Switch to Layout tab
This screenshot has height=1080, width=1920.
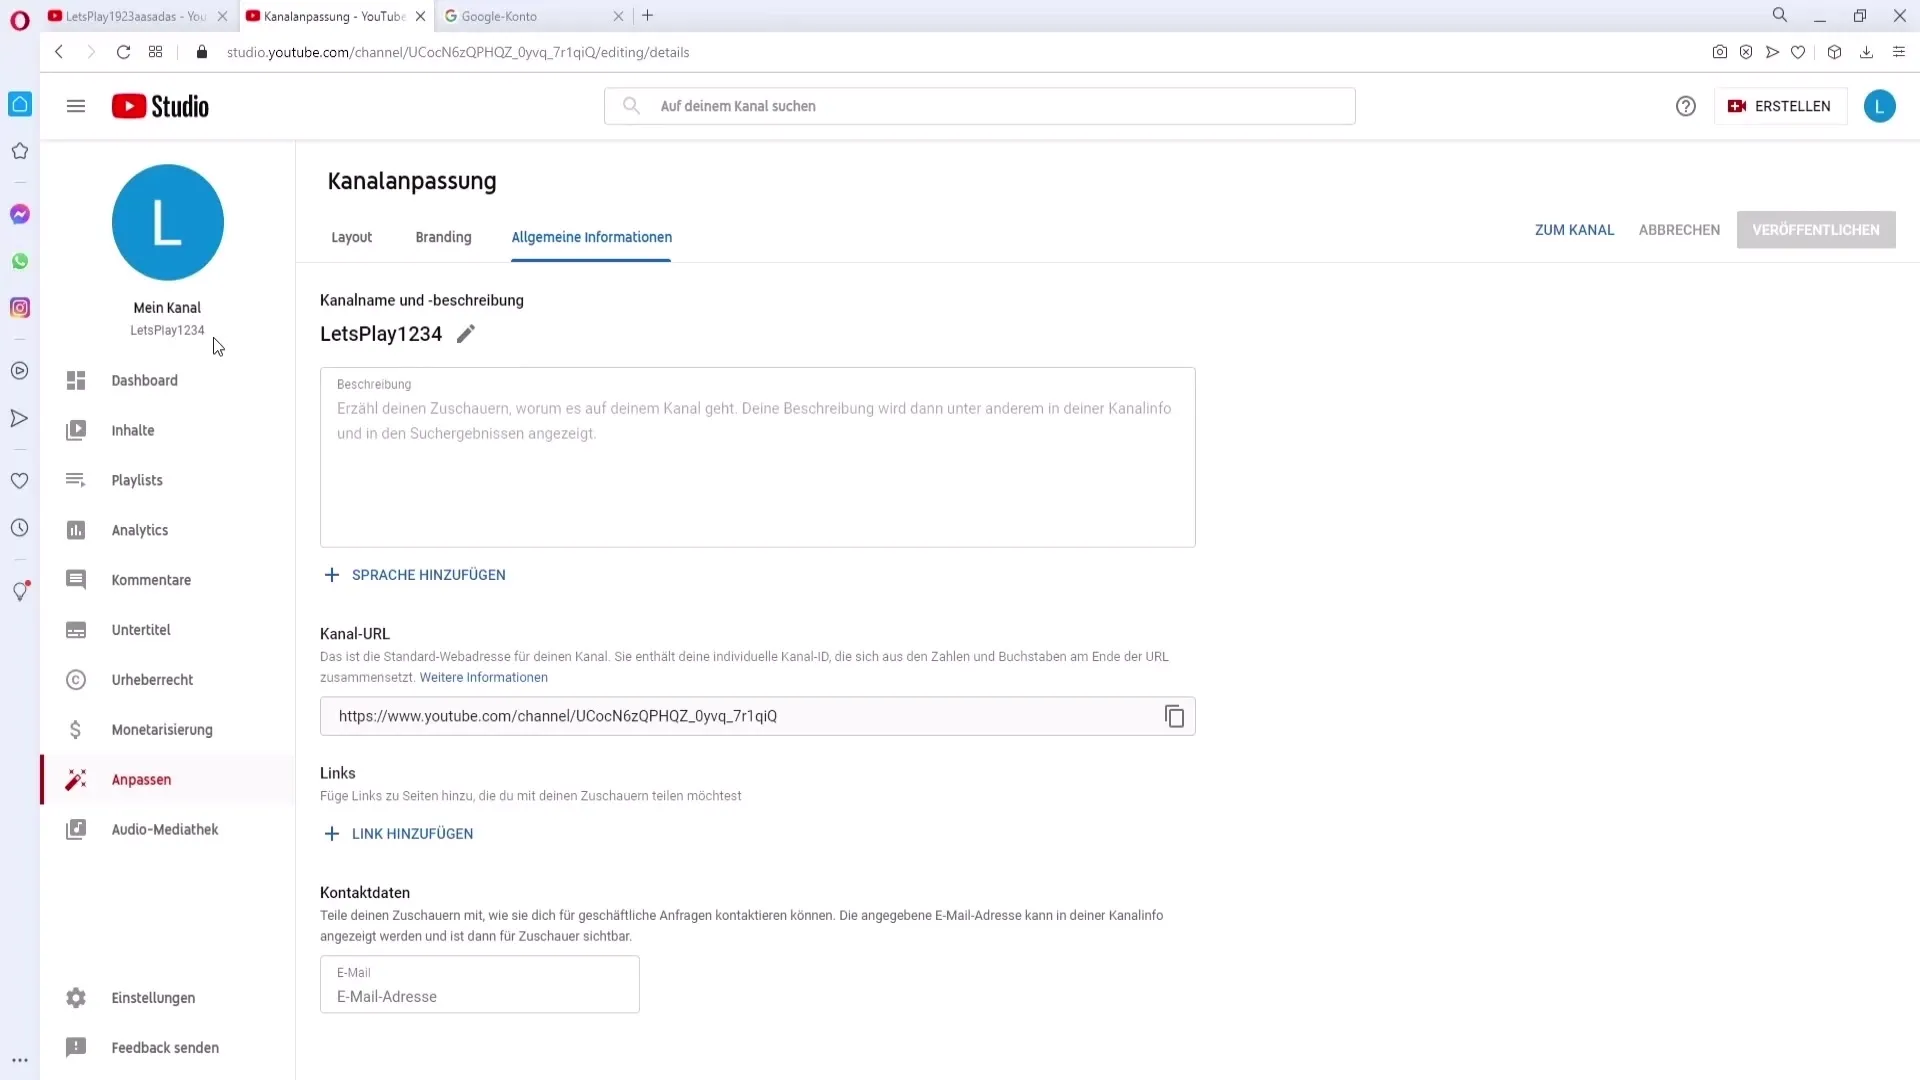click(351, 236)
